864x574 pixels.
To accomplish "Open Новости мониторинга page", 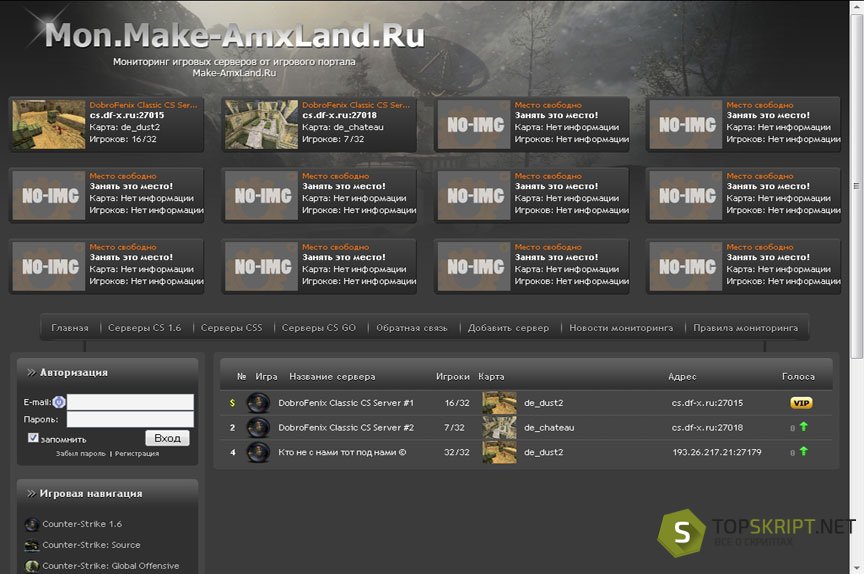I will [x=621, y=328].
